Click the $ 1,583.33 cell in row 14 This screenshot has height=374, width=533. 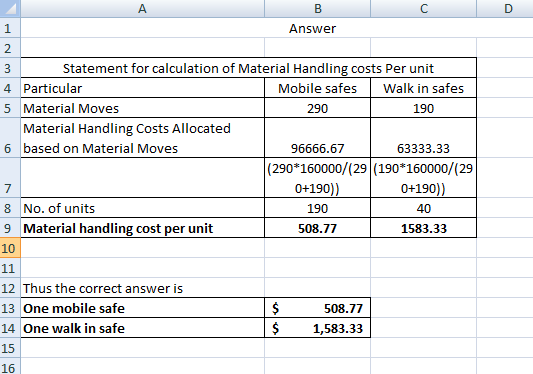[317, 328]
